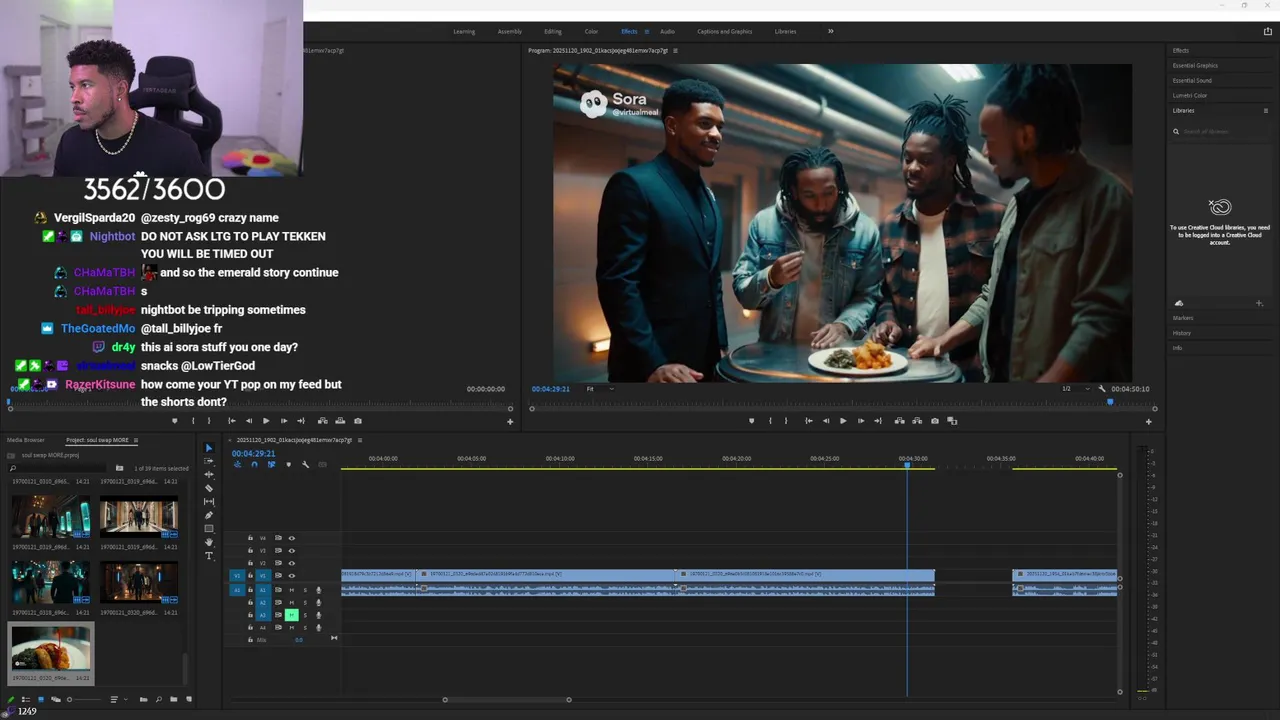
Task: Mark Out point in Program Monitor
Action: (786, 421)
